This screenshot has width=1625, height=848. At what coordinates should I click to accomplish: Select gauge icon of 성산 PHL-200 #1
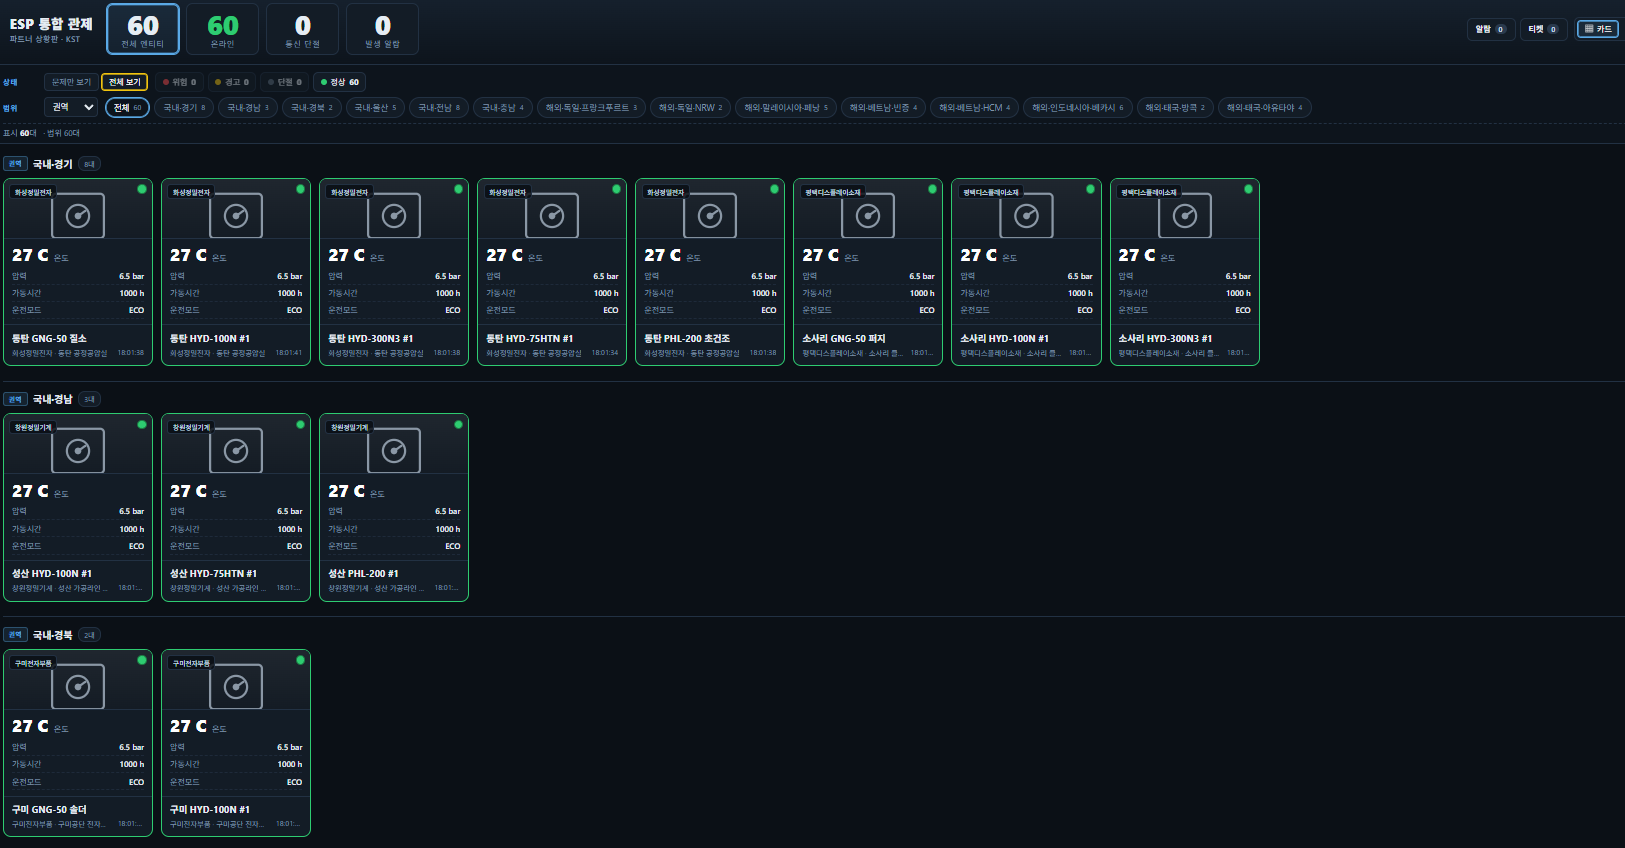click(x=394, y=451)
